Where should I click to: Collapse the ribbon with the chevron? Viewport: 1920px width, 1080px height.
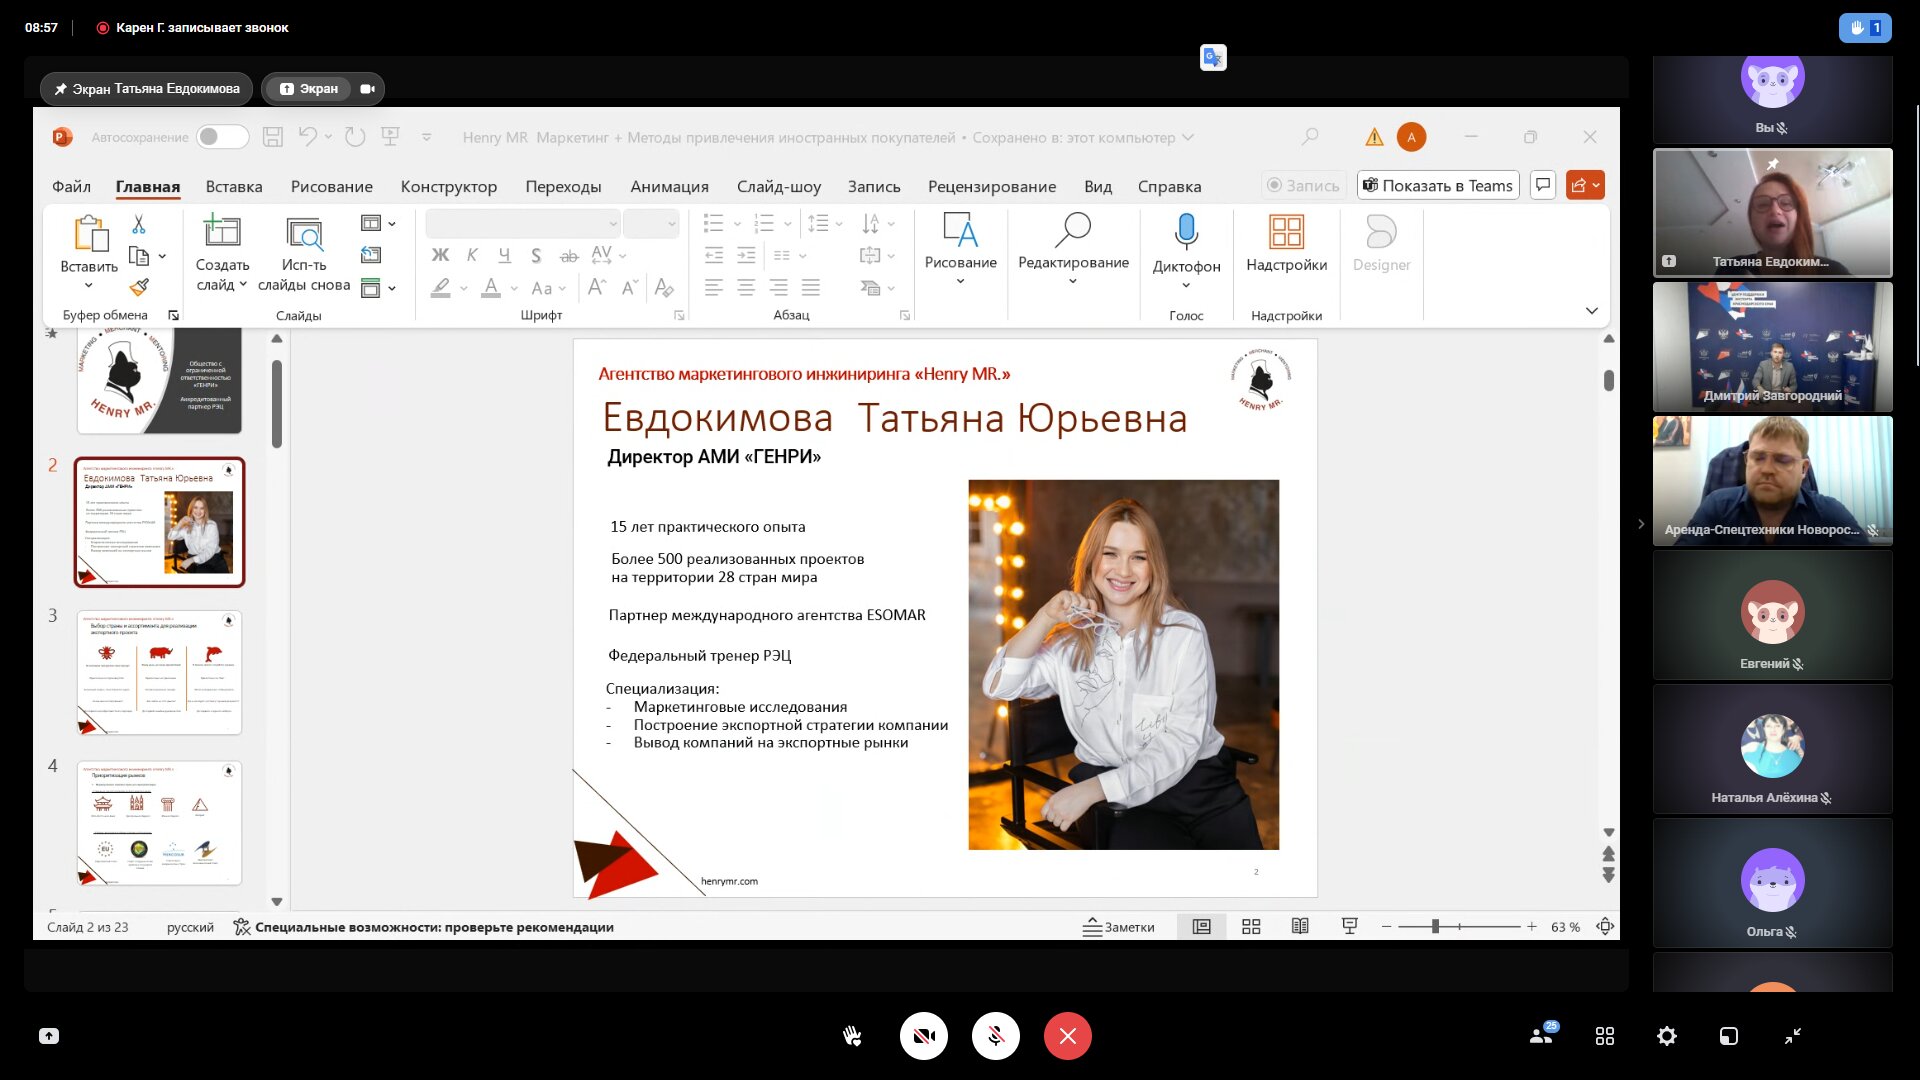point(1591,311)
